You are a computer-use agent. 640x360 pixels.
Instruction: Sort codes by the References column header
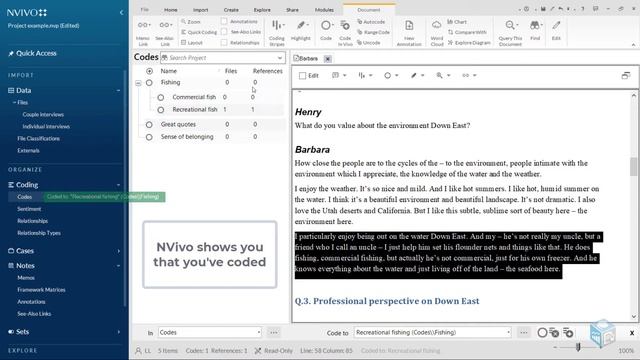[x=267, y=71]
